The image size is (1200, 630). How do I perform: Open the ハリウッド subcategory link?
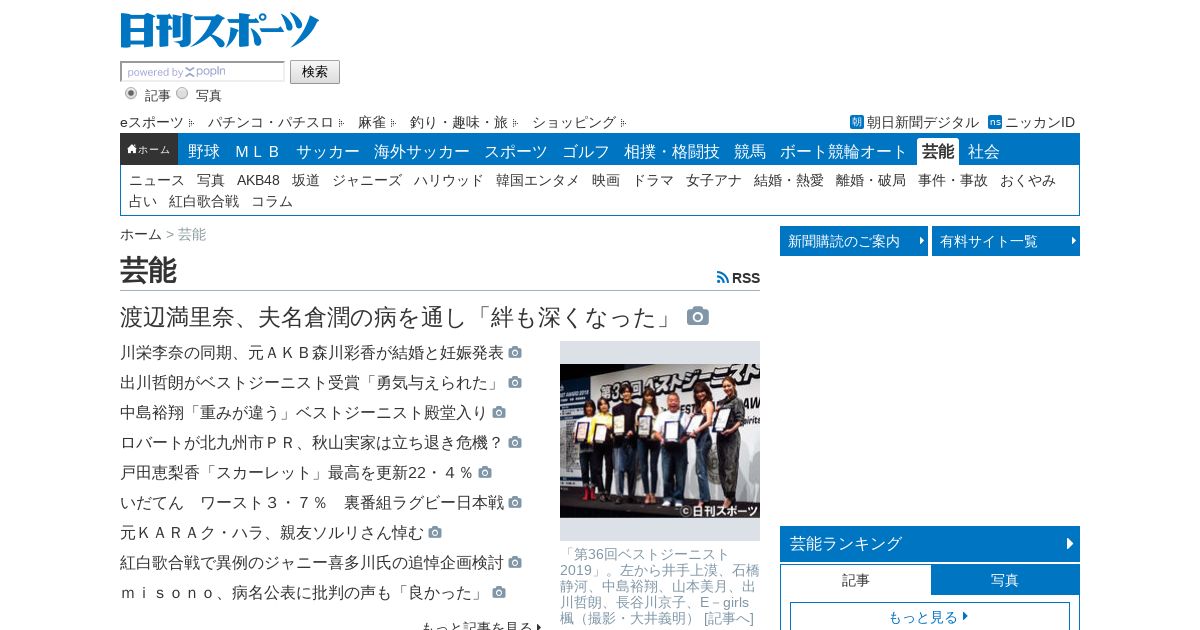[449, 180]
